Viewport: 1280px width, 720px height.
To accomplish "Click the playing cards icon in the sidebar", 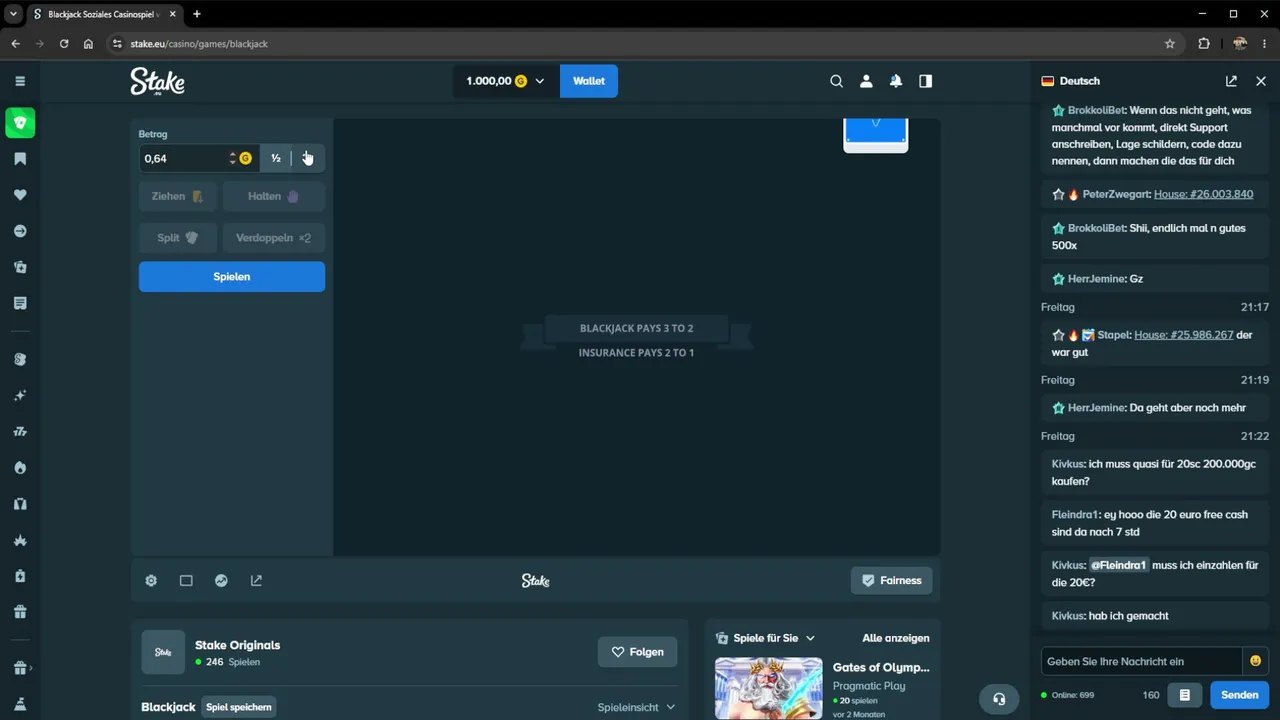I will tap(20, 267).
